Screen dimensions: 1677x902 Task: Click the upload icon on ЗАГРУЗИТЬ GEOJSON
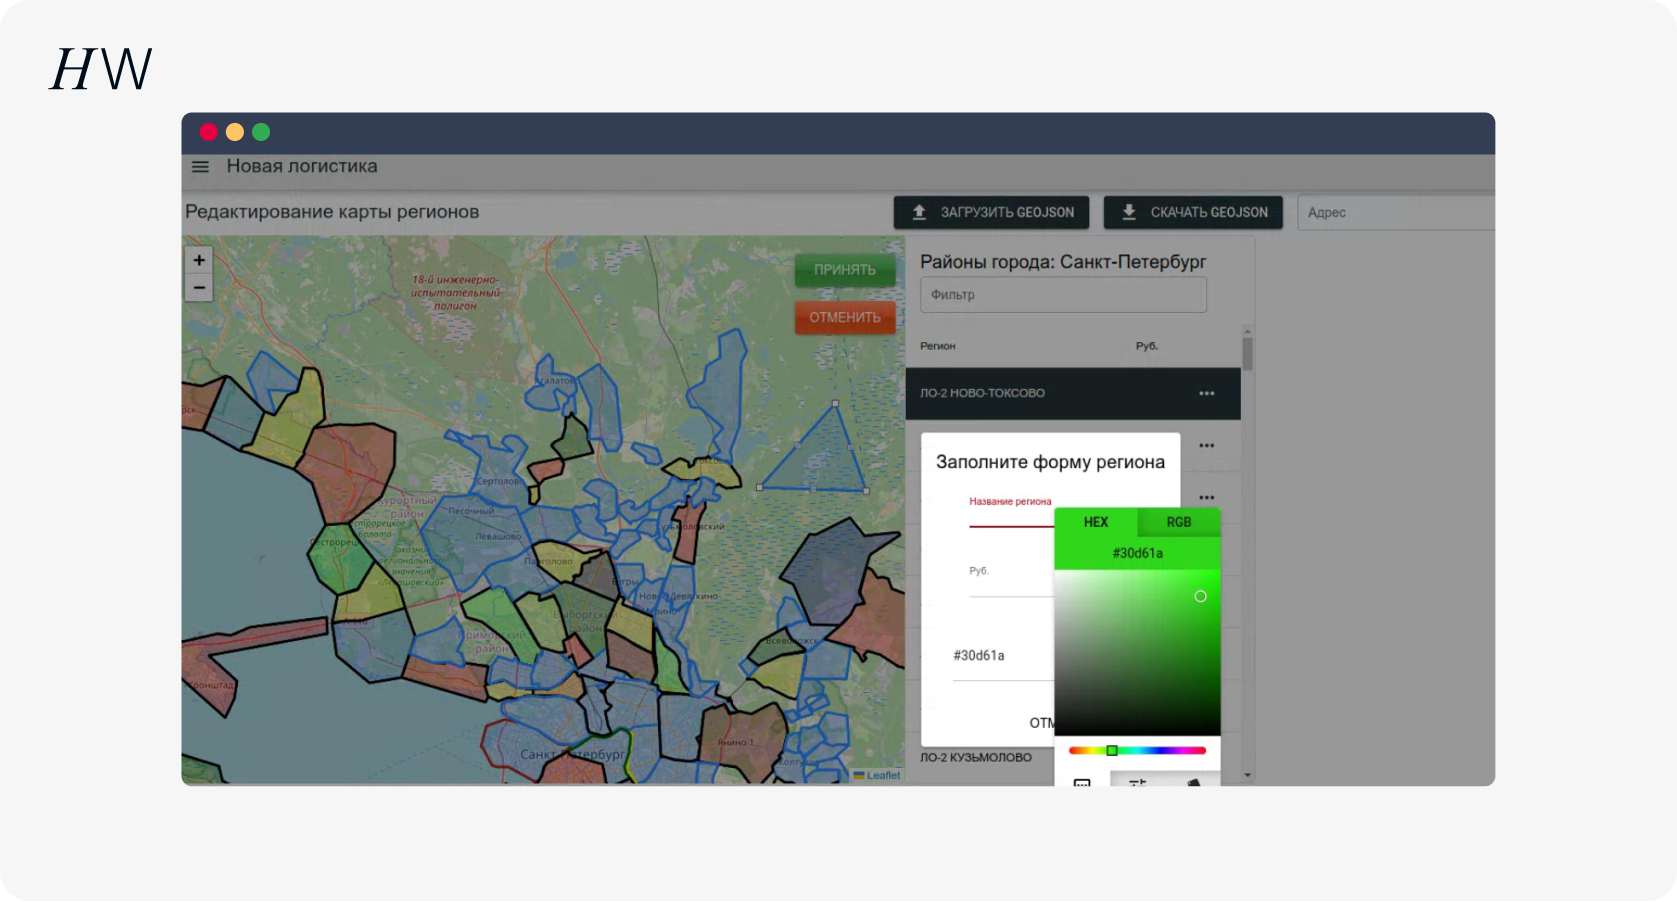pyautogui.click(x=919, y=212)
